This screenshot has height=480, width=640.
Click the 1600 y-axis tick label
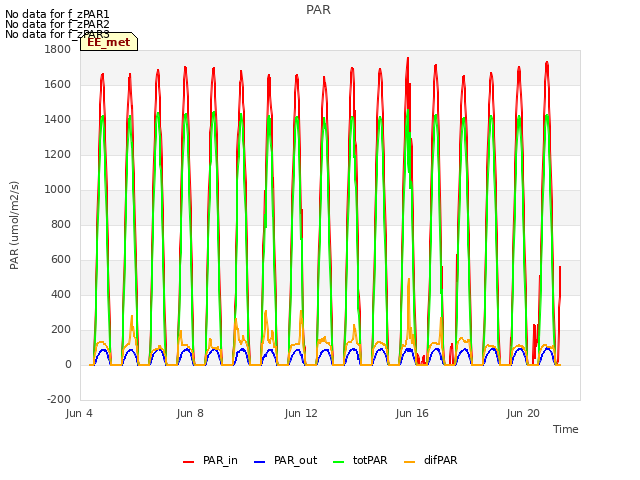coord(58,84)
